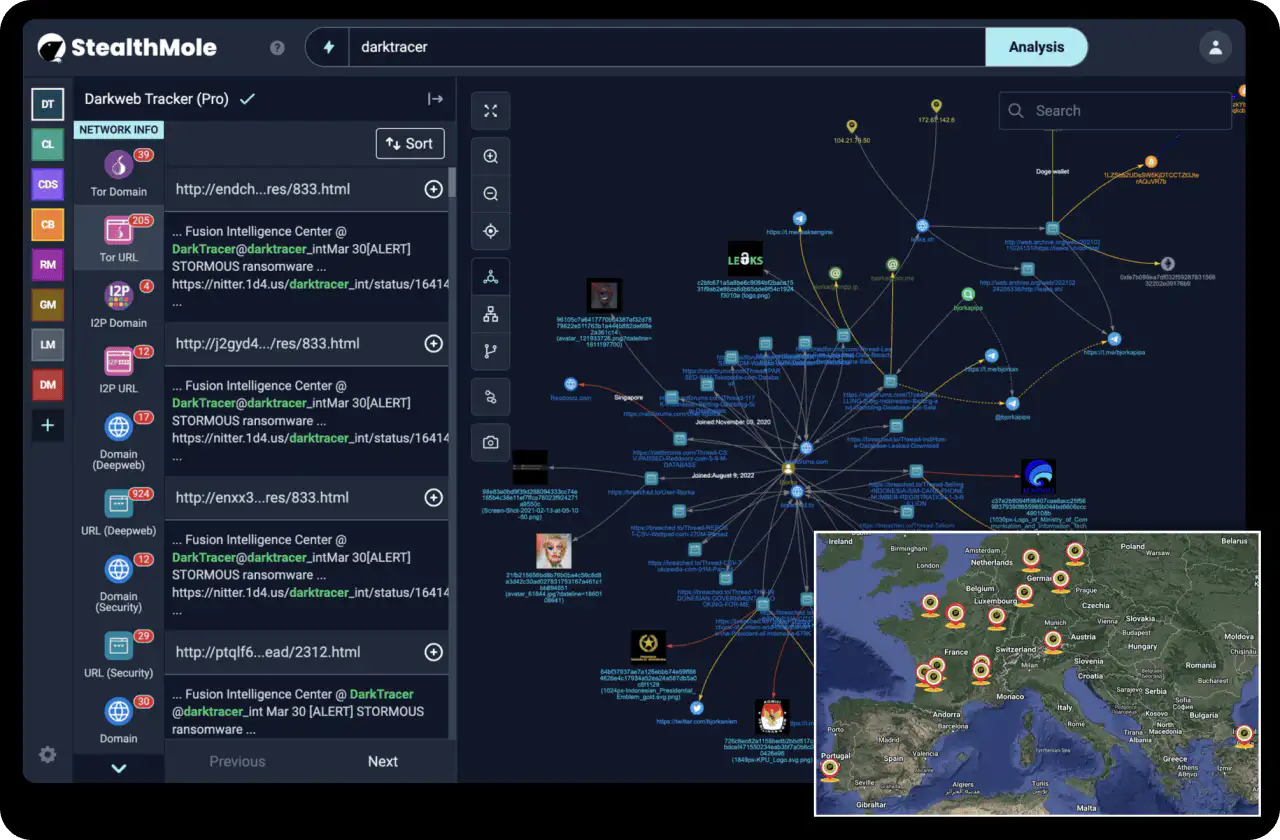Select the Reddoorz.com domain node
The height and width of the screenshot is (840, 1280).
[571, 384]
